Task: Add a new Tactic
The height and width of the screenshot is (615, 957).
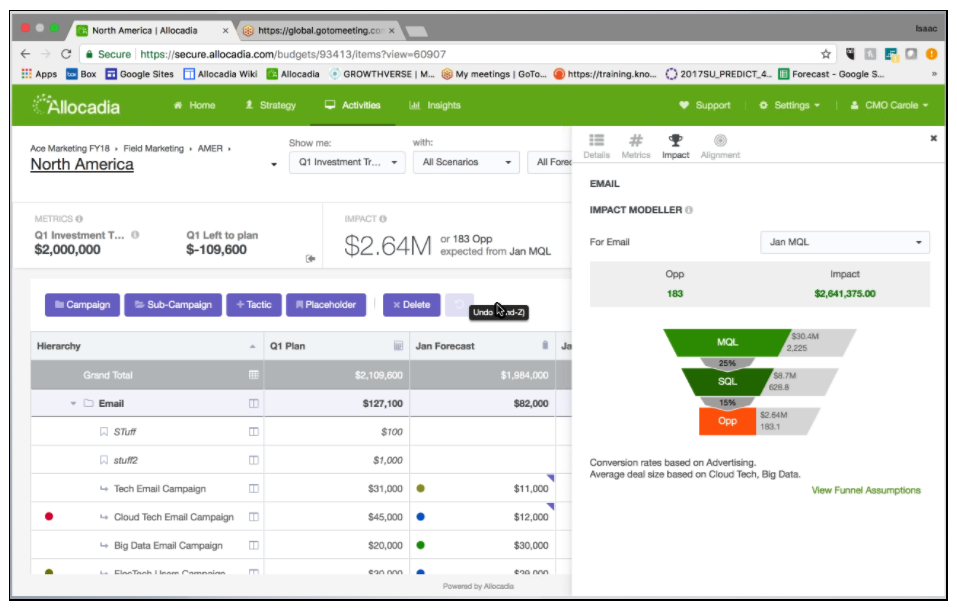Action: (254, 304)
